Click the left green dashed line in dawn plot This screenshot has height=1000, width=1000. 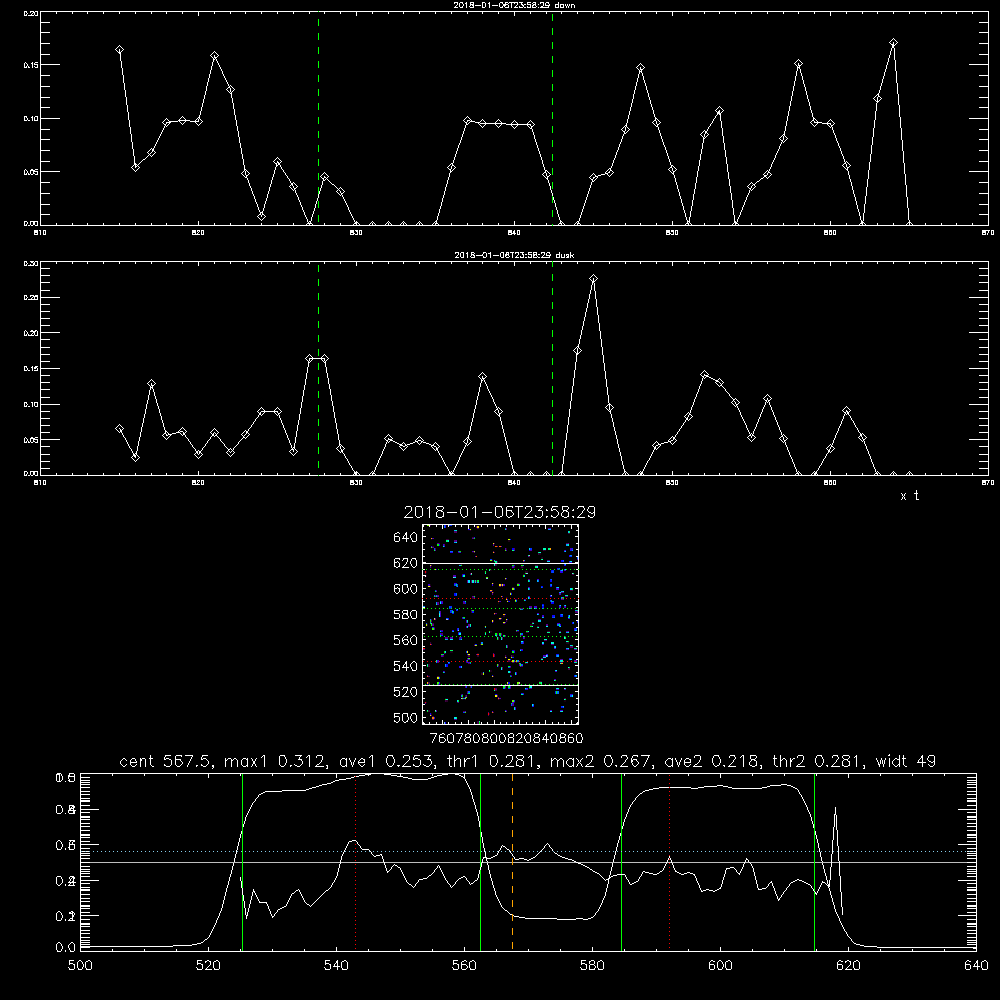point(318,118)
